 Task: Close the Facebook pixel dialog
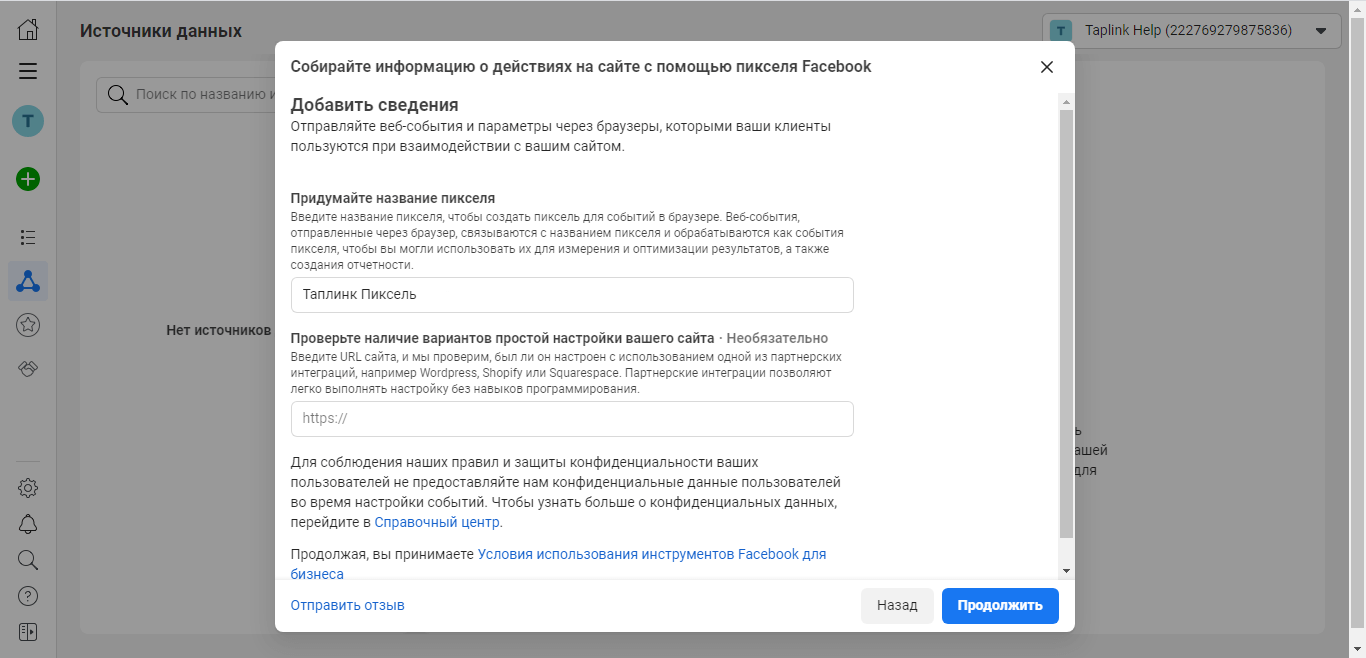(1047, 67)
